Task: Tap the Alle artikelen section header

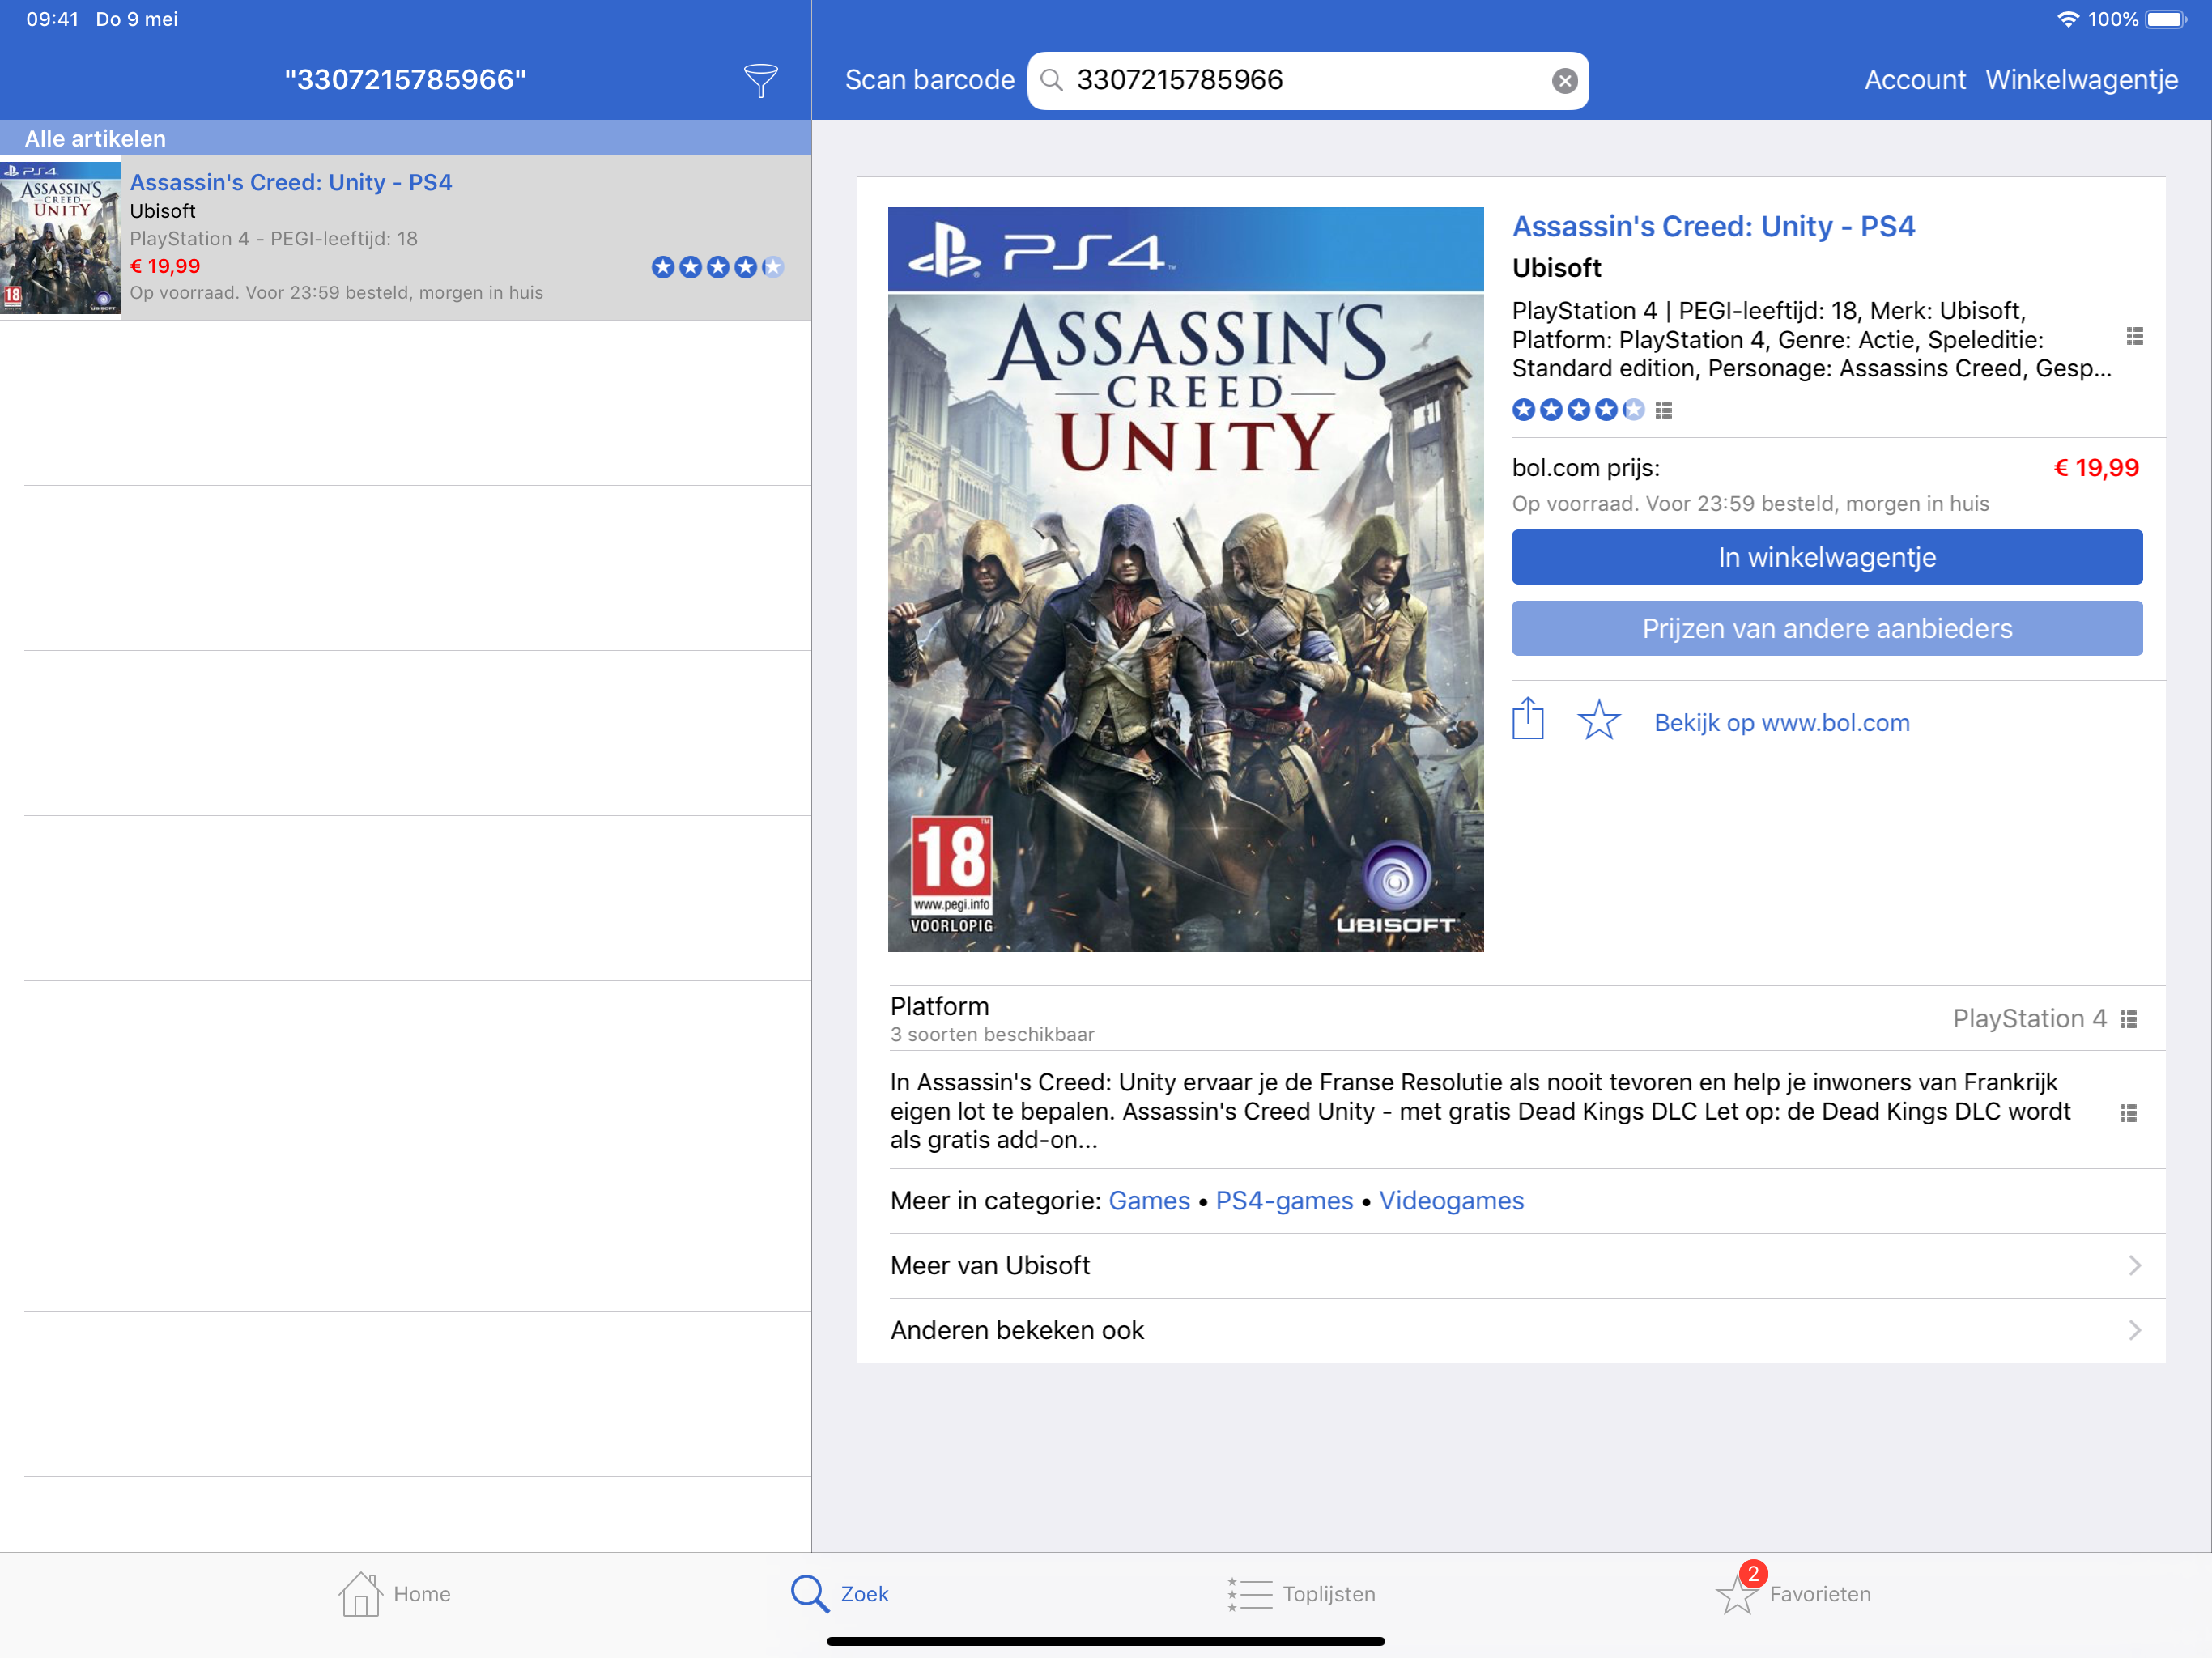Action: [405, 138]
